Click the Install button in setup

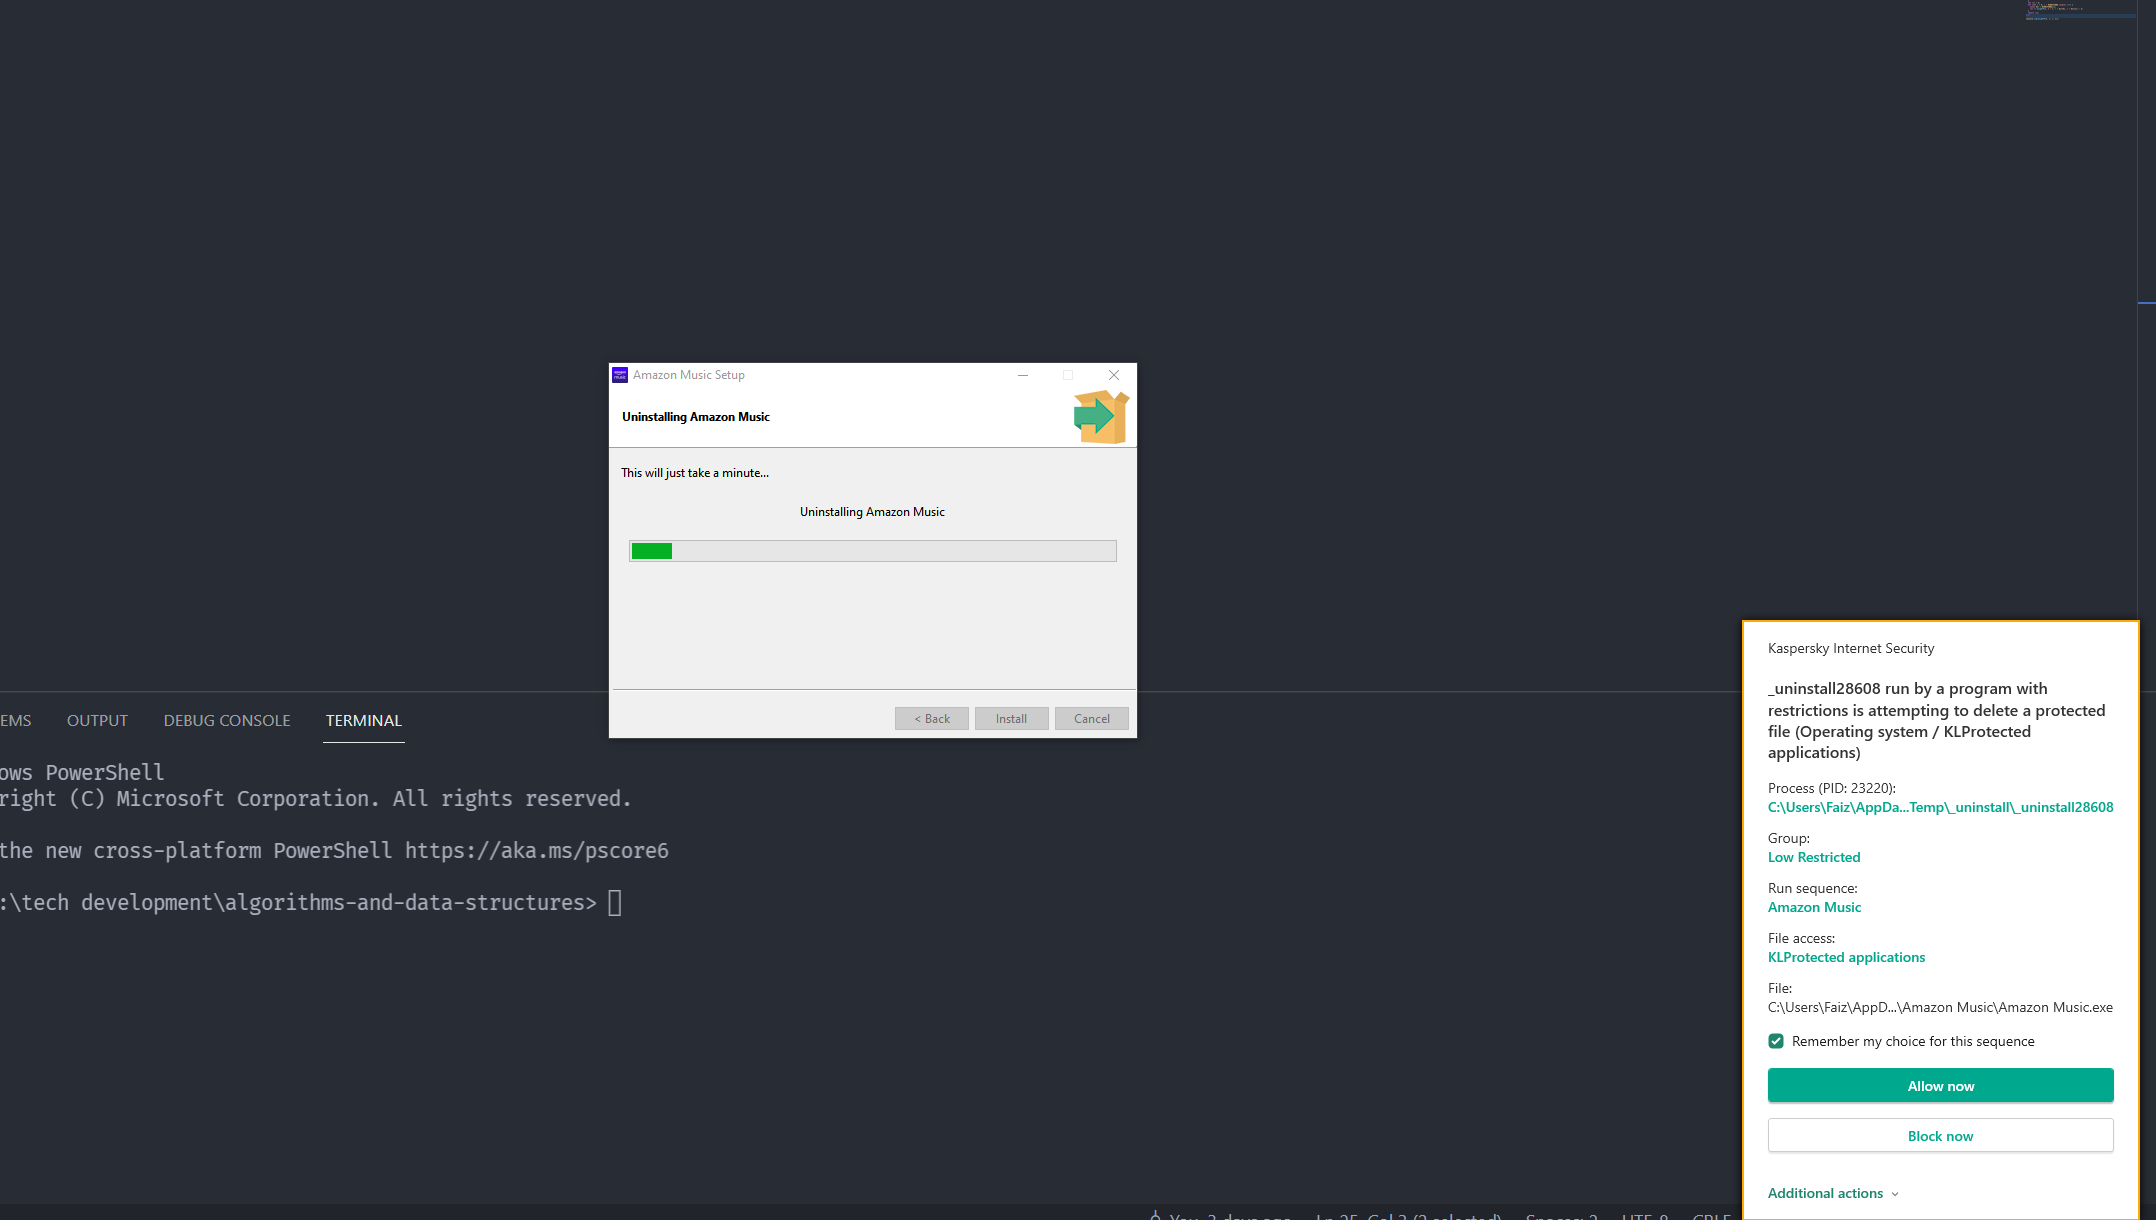1011,718
